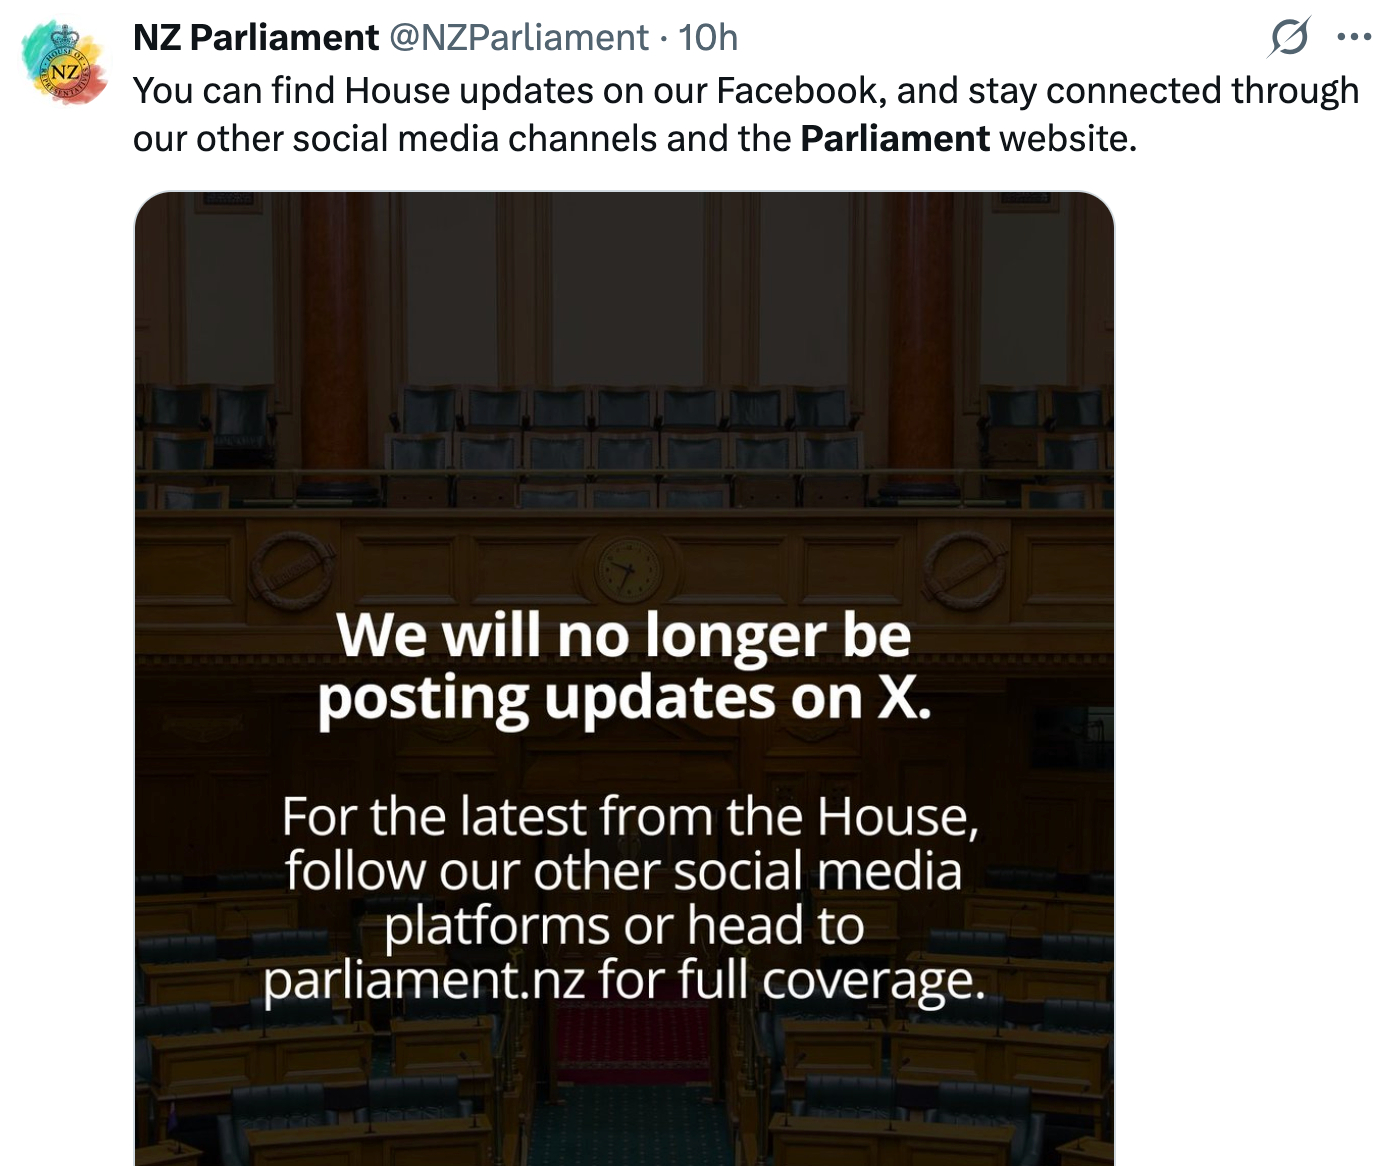Click the left wreath emblem in photo
The width and height of the screenshot is (1394, 1166).
click(x=291, y=571)
